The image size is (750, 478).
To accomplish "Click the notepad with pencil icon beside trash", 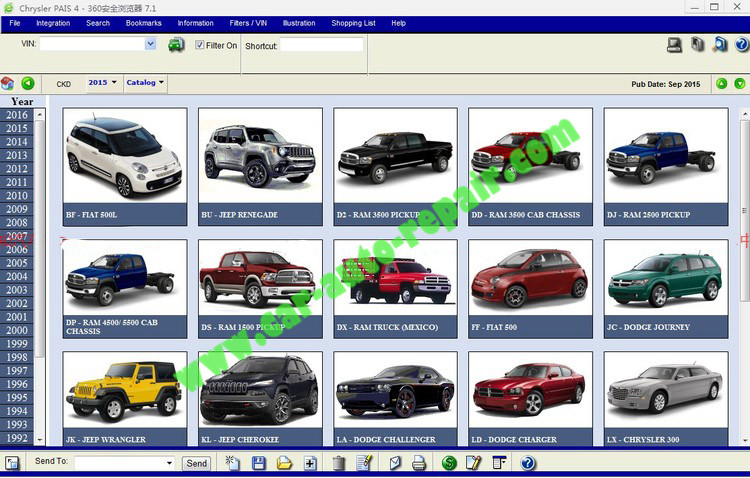I will pyautogui.click(x=364, y=463).
